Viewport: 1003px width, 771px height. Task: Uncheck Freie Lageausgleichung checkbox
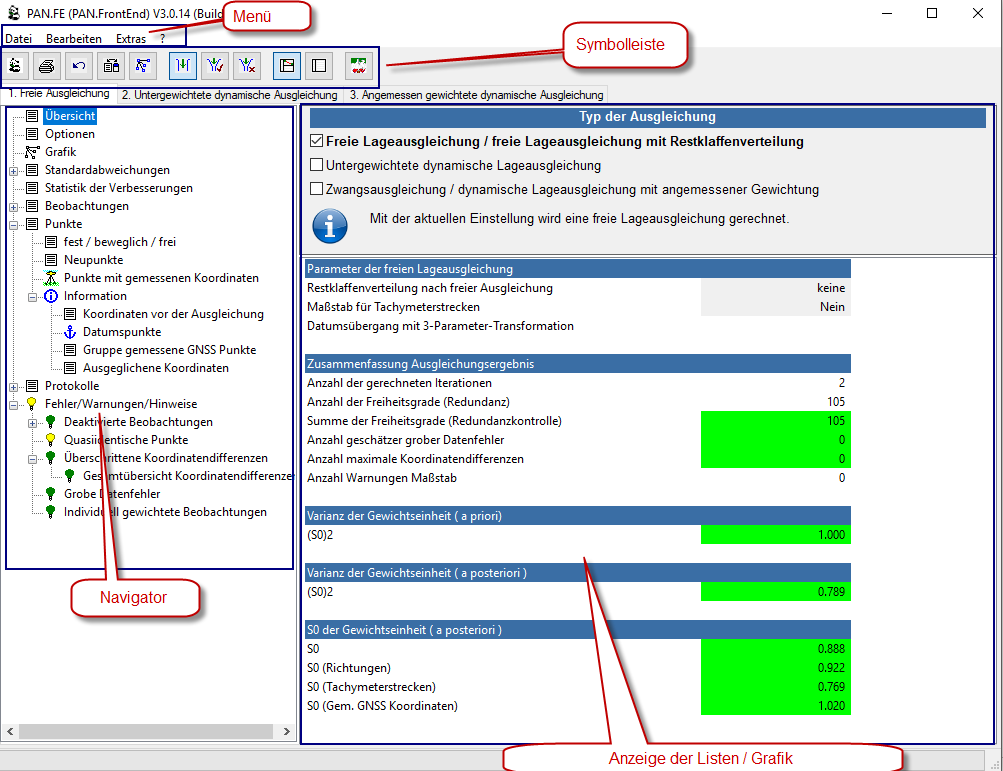[x=317, y=142]
